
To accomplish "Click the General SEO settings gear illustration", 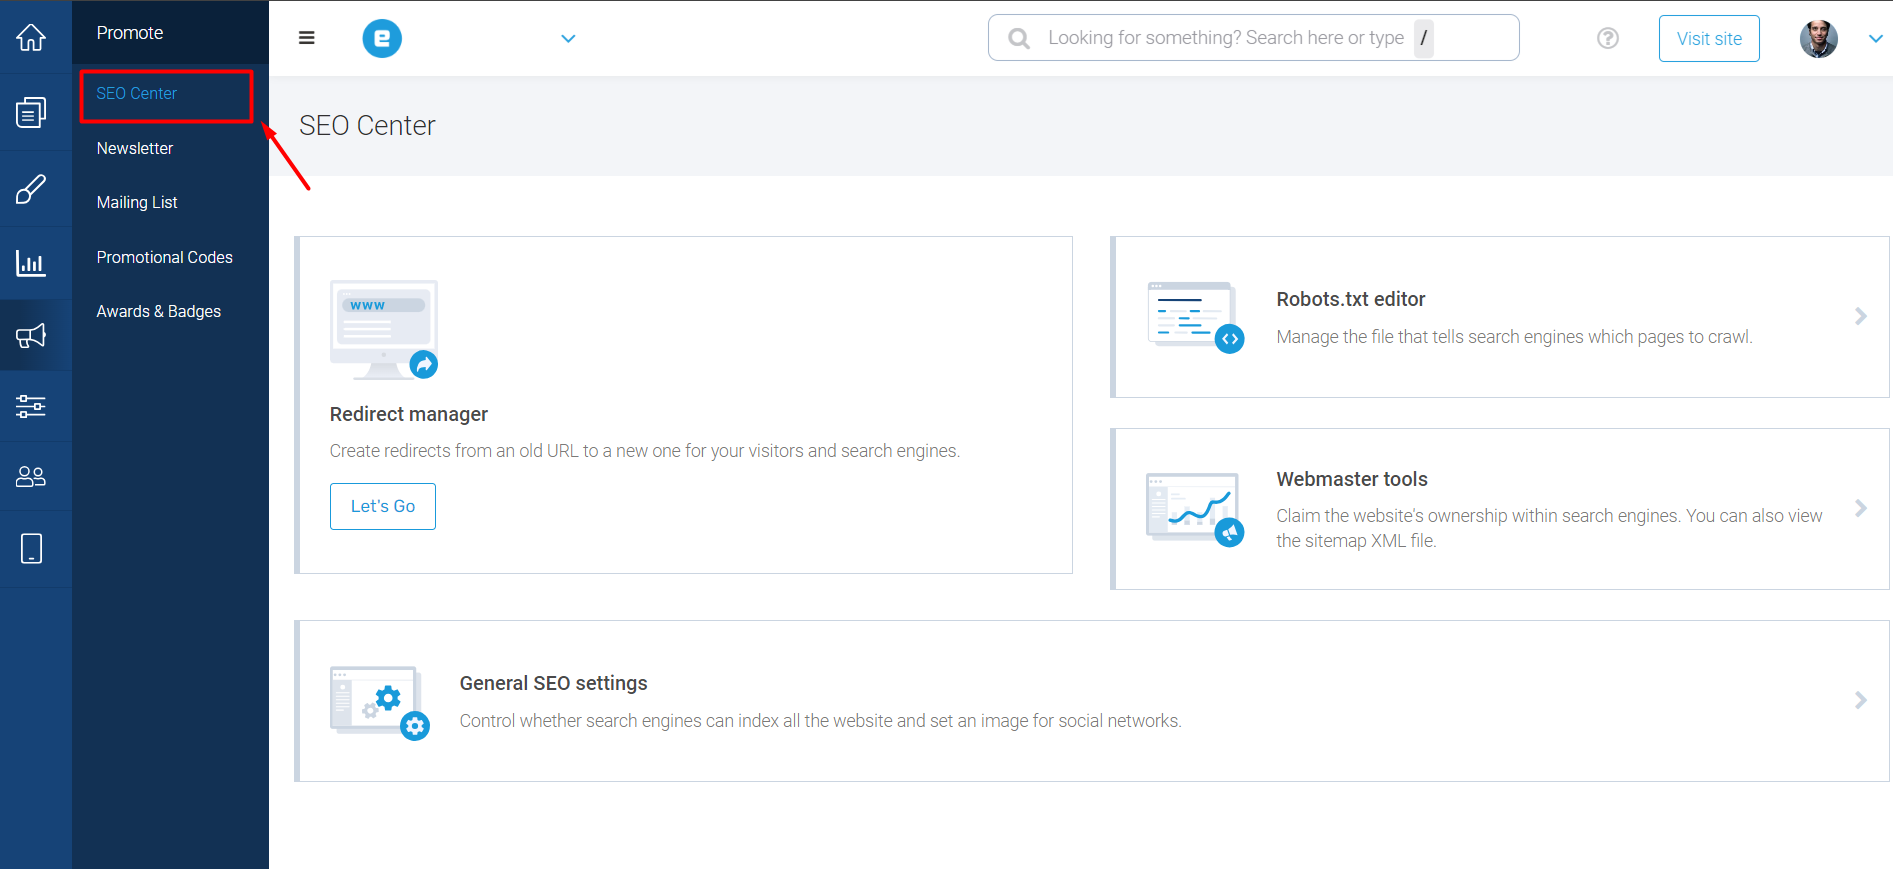I will coord(380,703).
